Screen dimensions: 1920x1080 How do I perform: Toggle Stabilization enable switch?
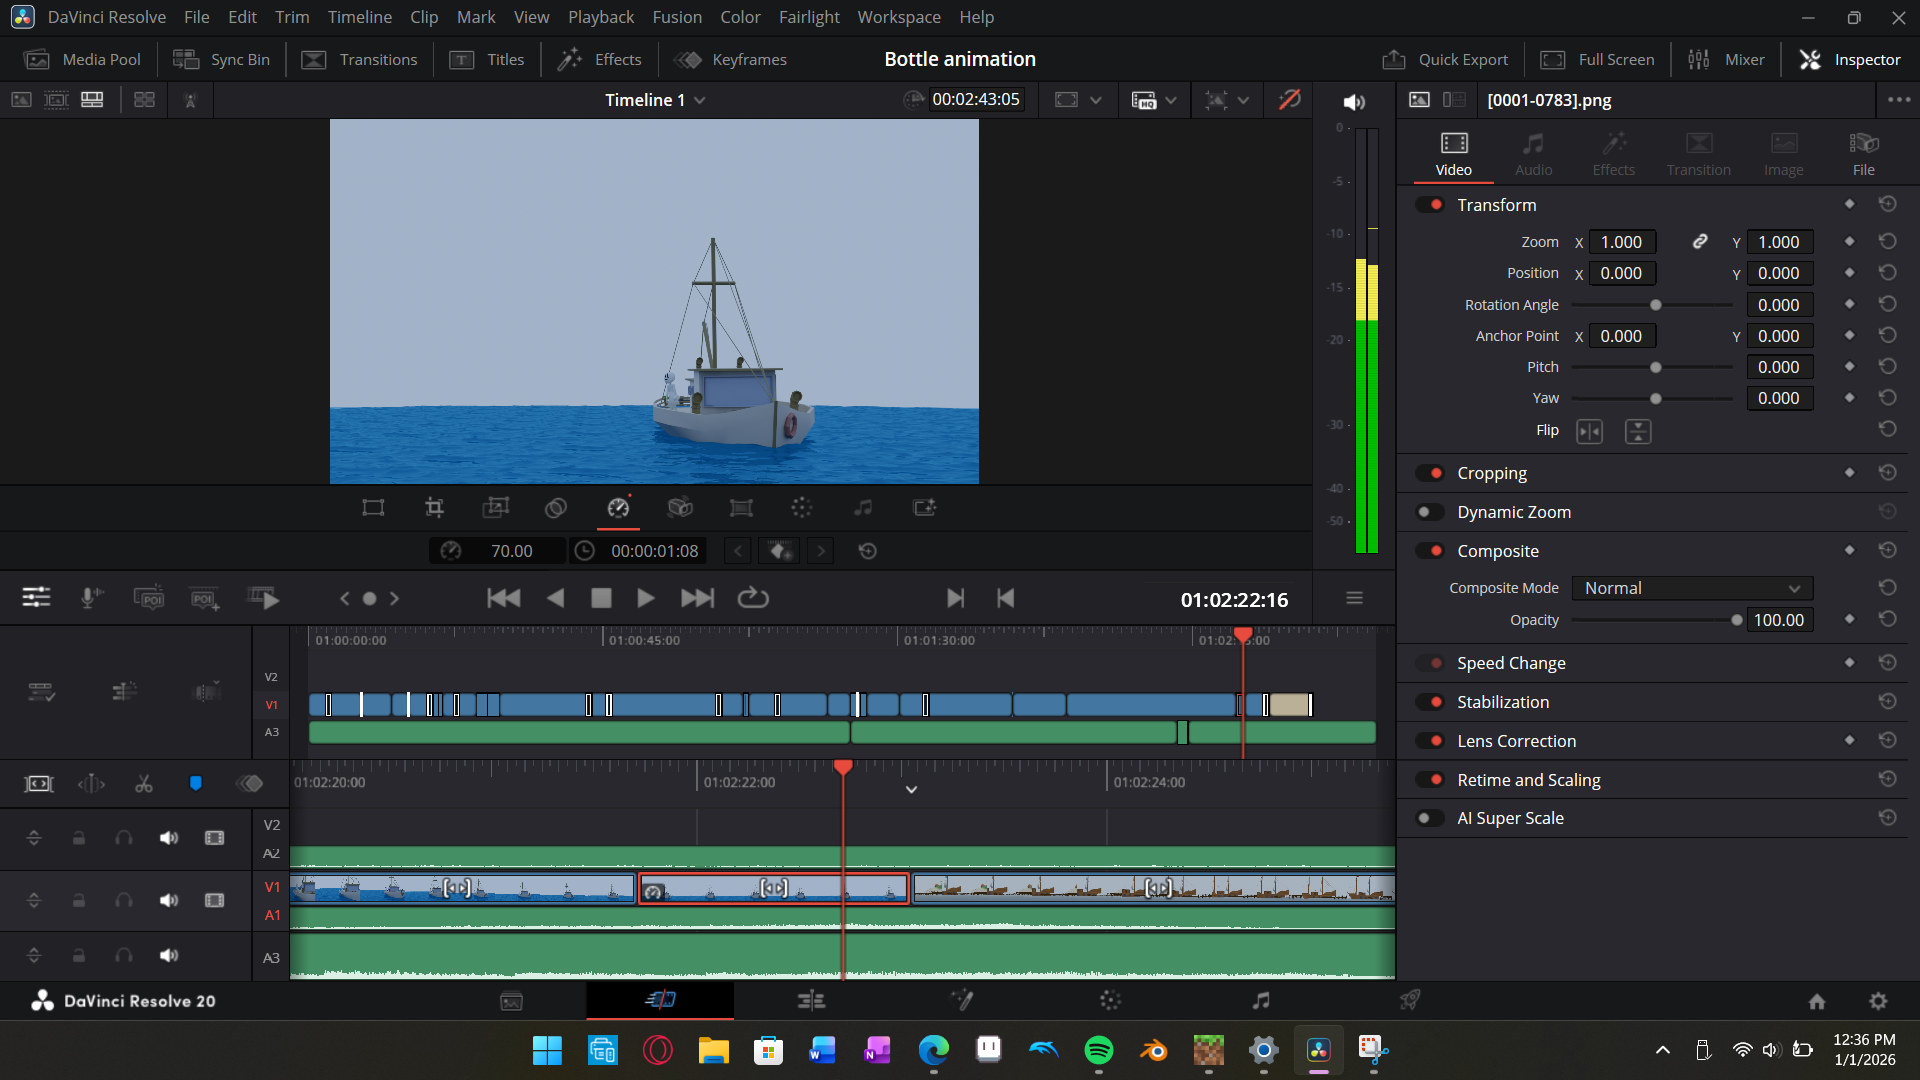pyautogui.click(x=1430, y=702)
